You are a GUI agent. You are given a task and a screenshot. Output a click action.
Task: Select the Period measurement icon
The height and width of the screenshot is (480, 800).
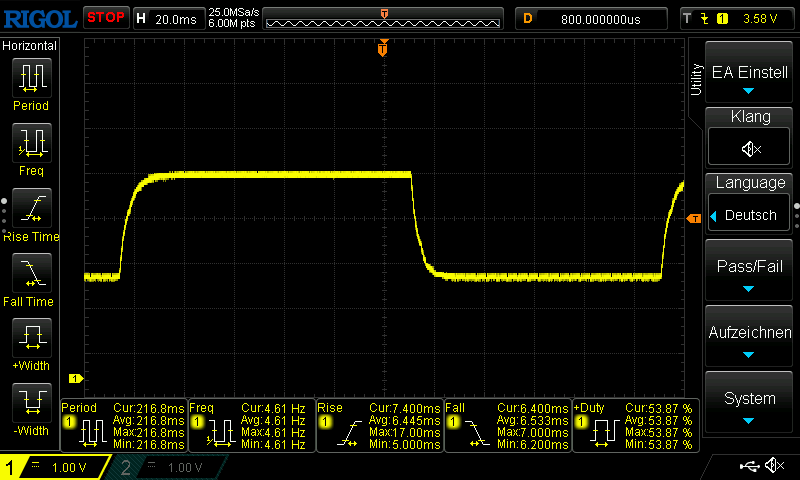(x=32, y=78)
